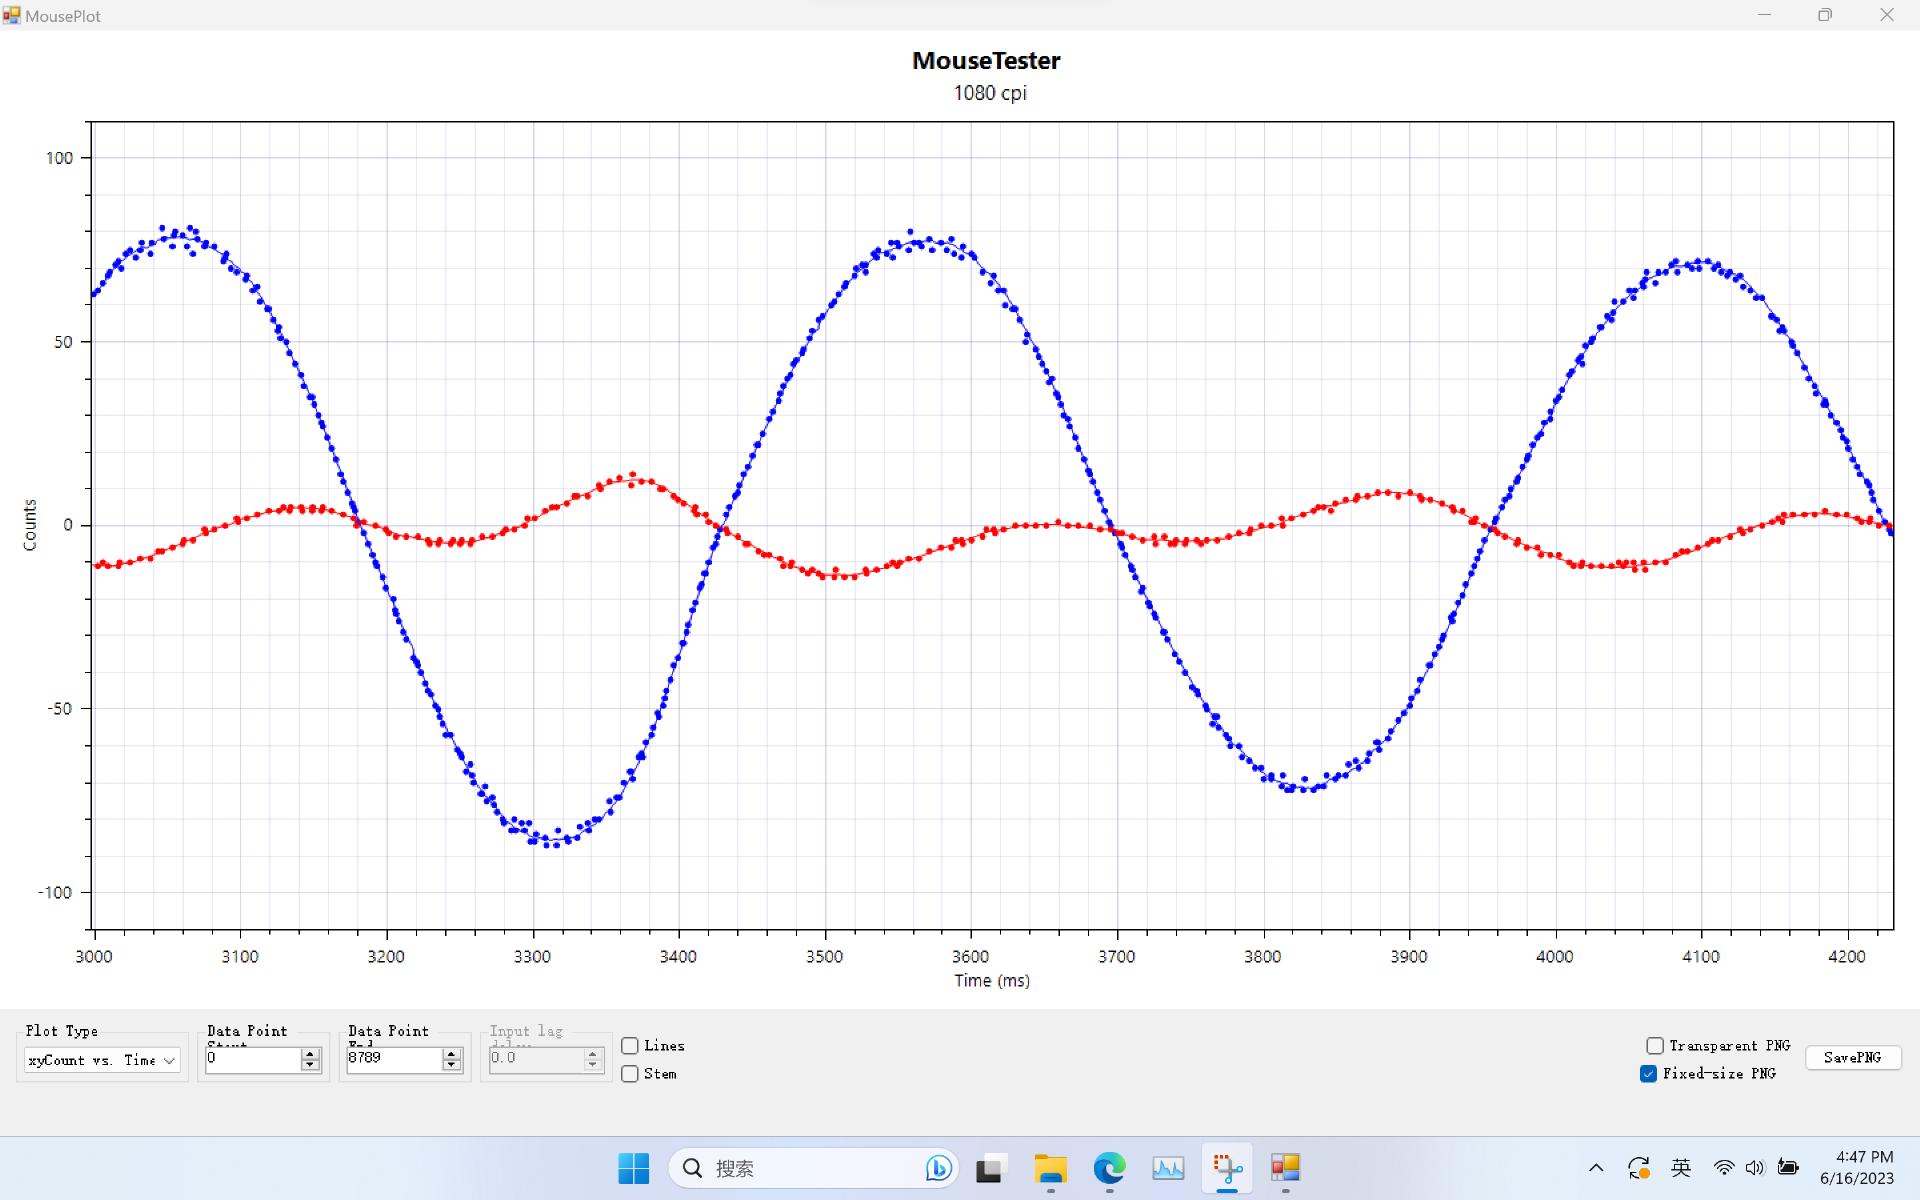Open the volume control in system tray

point(1755,1168)
